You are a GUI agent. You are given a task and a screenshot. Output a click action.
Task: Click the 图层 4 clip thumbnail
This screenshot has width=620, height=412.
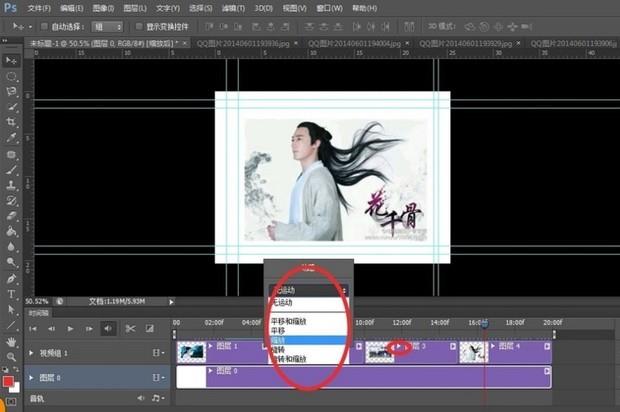pyautogui.click(x=474, y=352)
